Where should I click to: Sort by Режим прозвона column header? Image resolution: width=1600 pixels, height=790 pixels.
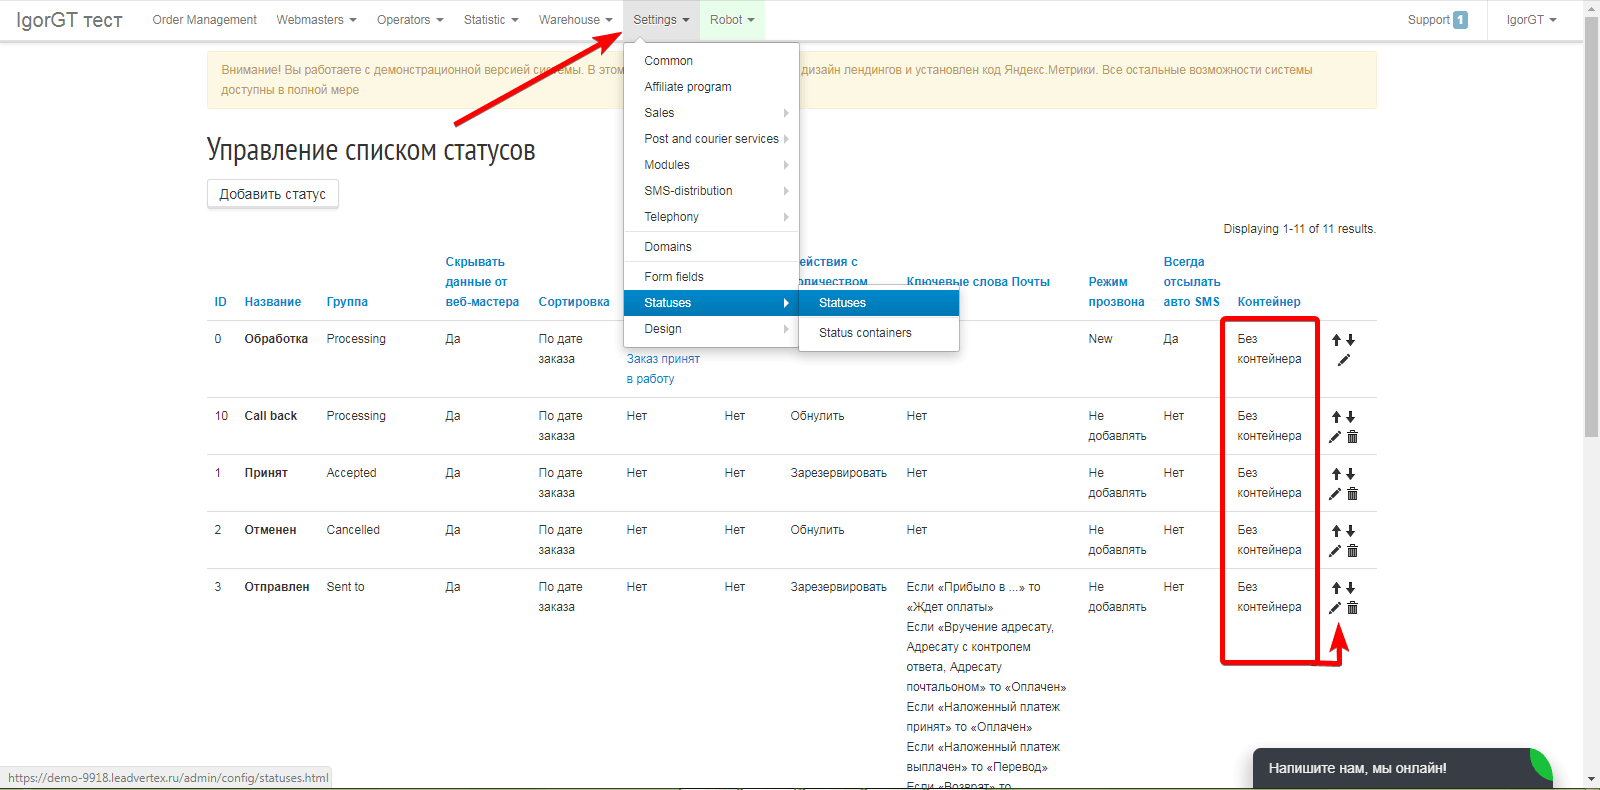pos(1116,292)
